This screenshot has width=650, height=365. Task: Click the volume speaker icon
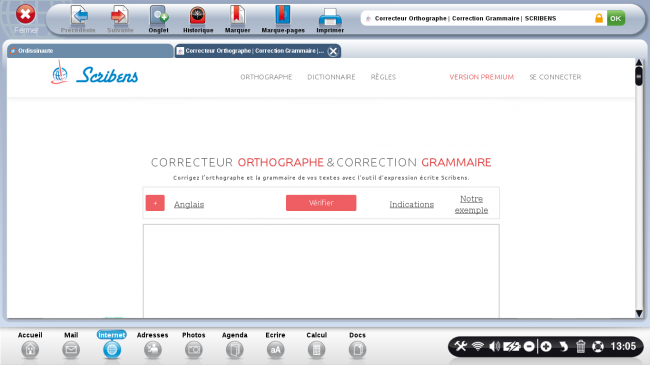495,346
